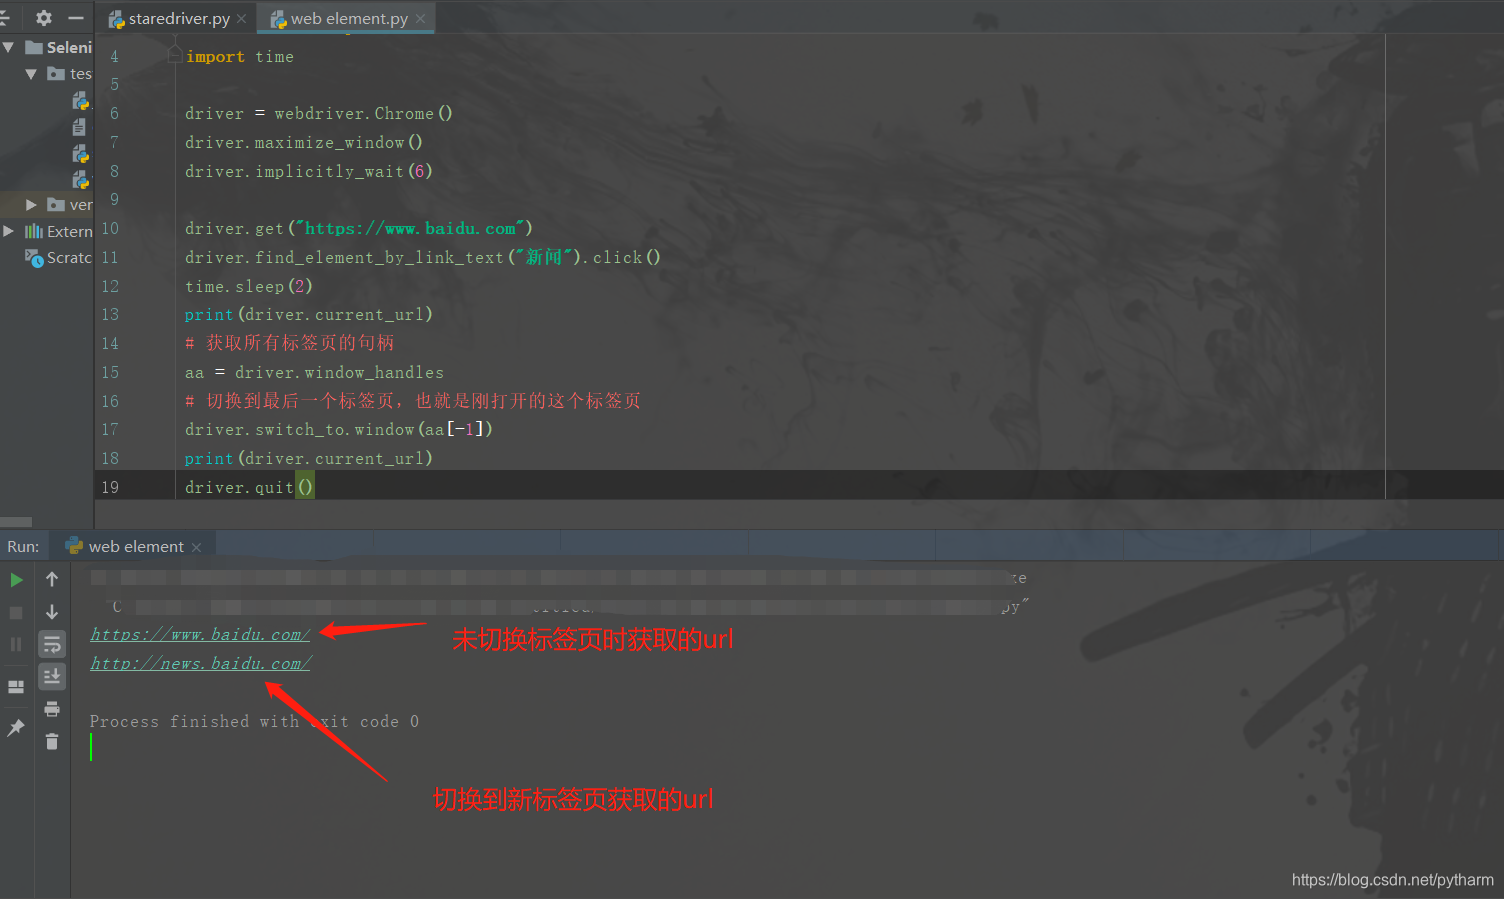Click fold marker beside import time
Viewport: 1504px width, 899px height.
tap(175, 56)
